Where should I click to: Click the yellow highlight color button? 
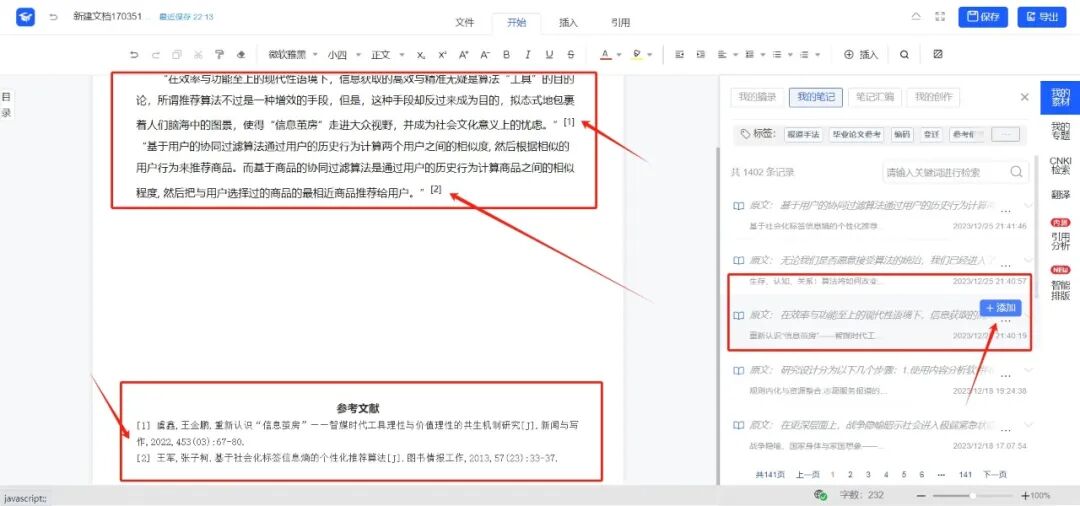[x=636, y=54]
